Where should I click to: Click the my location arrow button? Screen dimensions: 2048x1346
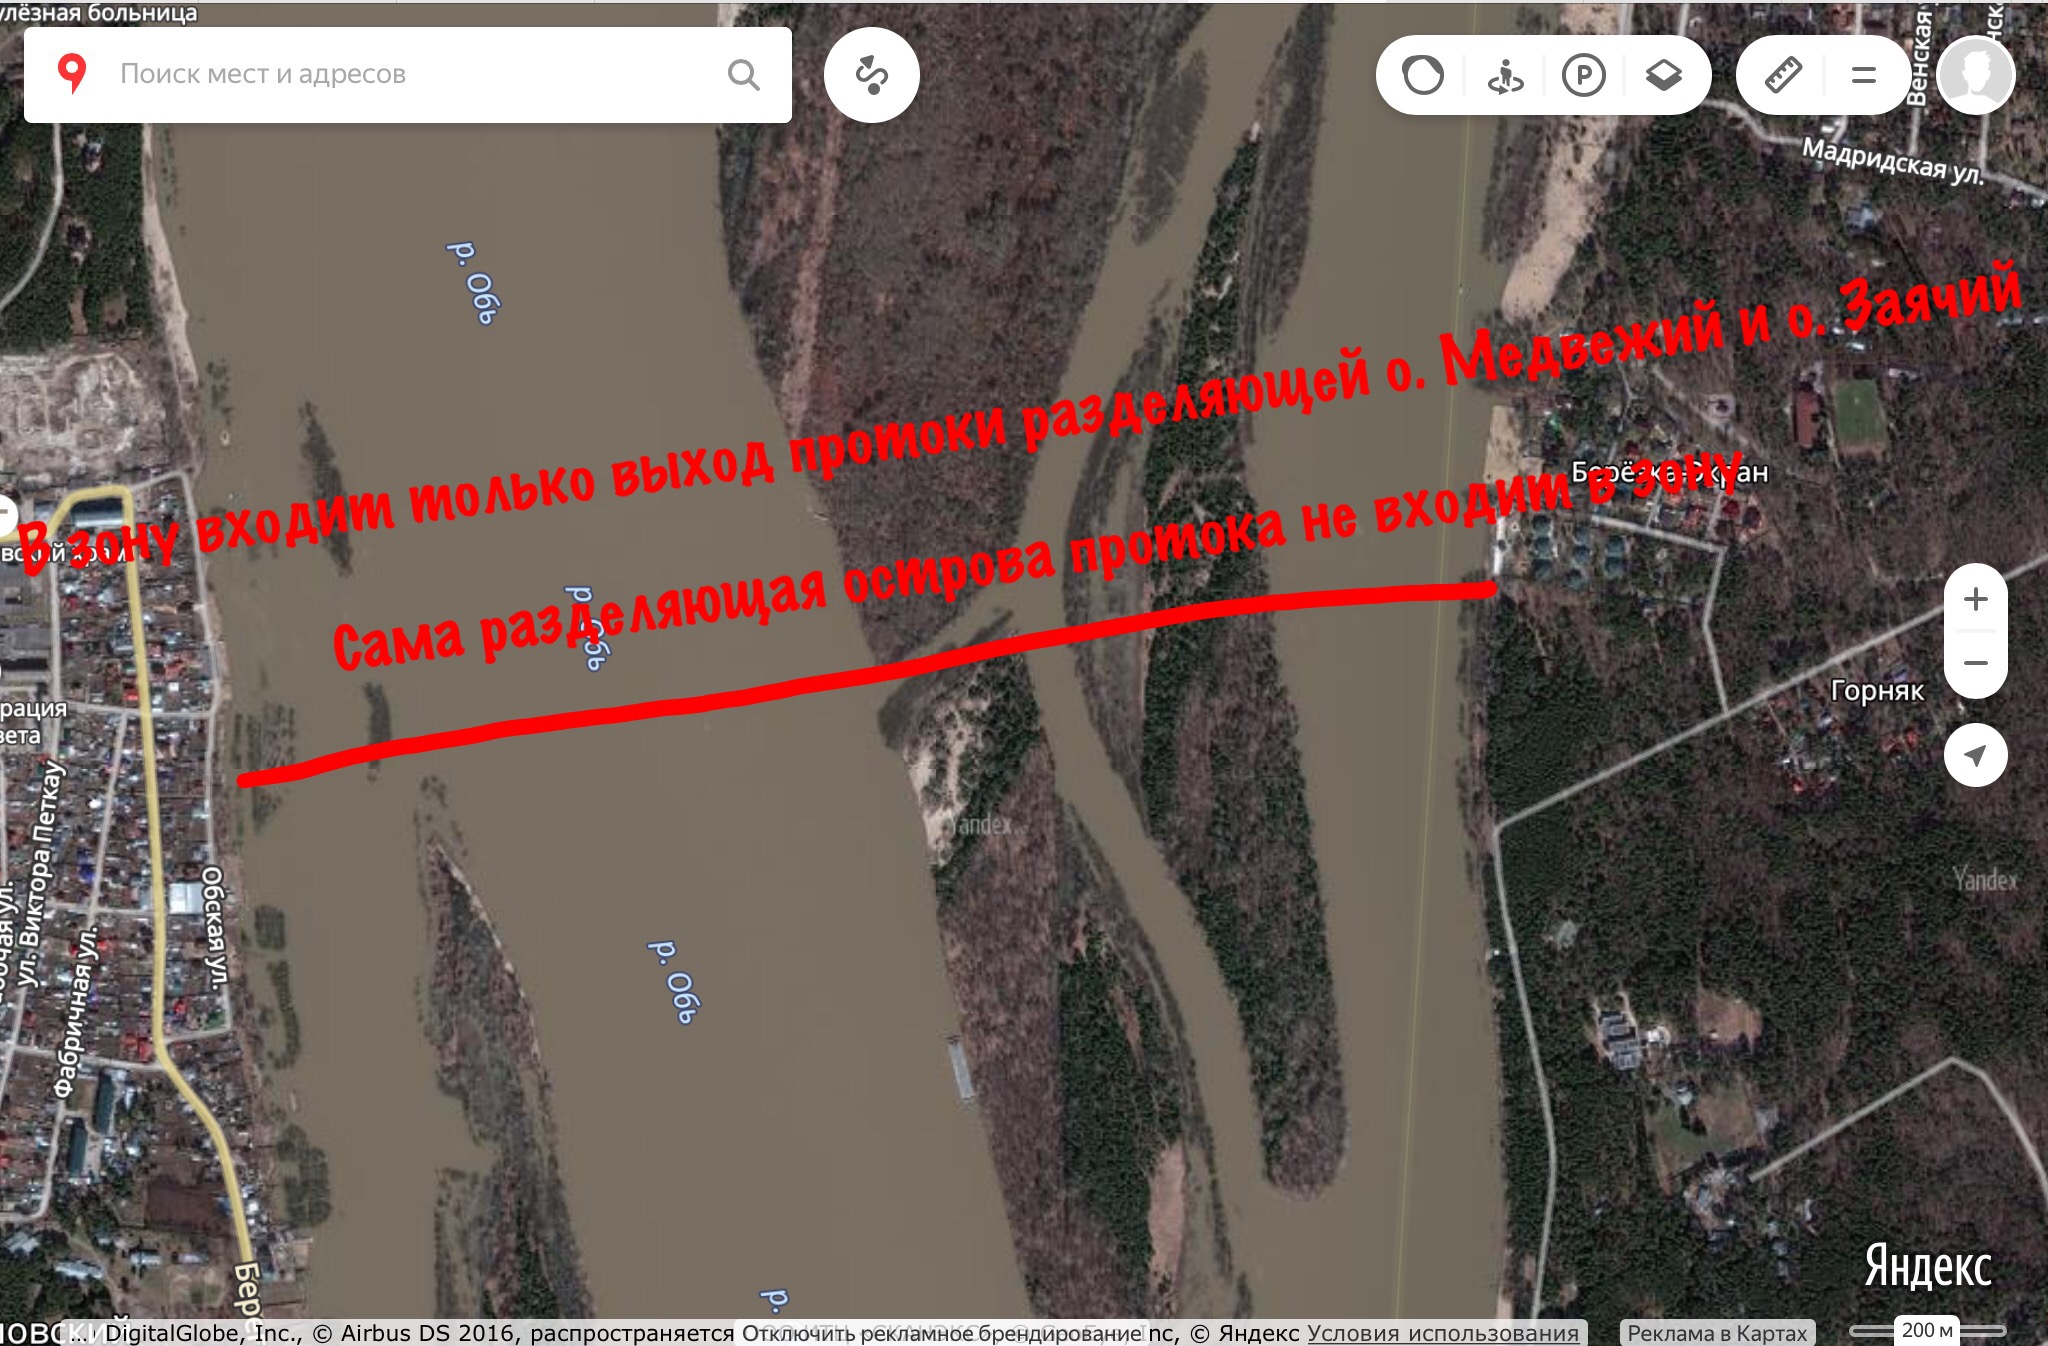pyautogui.click(x=1975, y=755)
